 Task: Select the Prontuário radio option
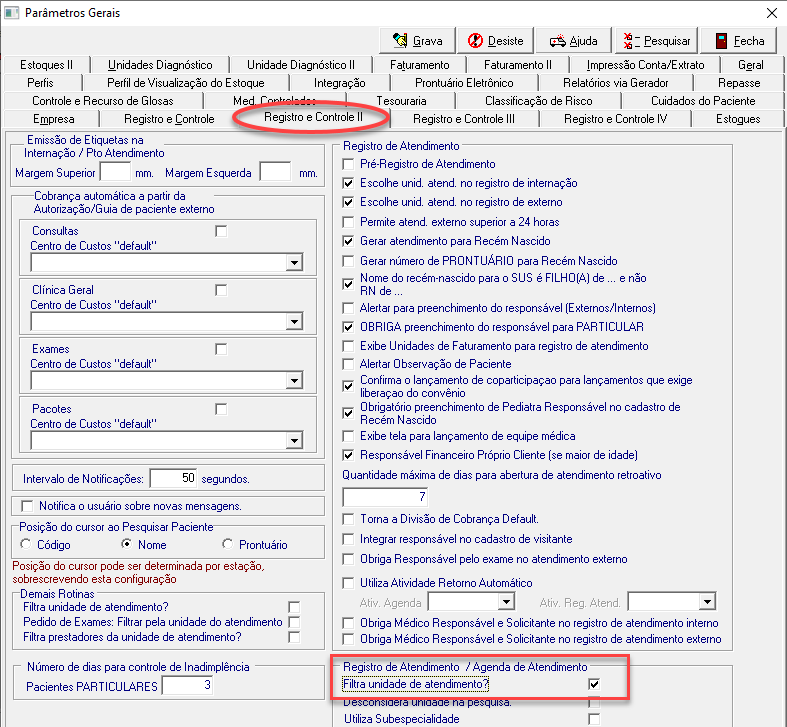click(x=228, y=544)
